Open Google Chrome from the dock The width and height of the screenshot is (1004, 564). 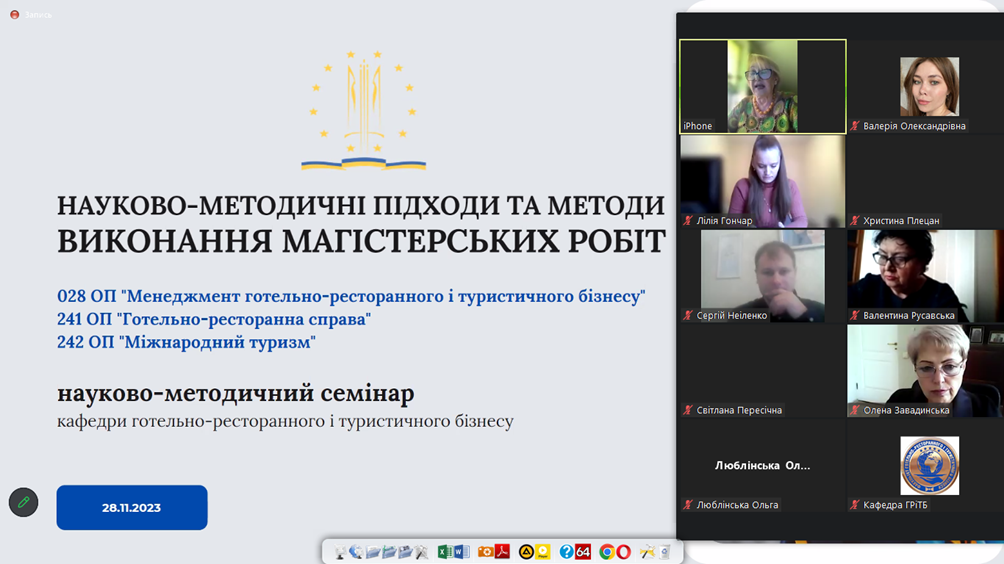(x=607, y=552)
